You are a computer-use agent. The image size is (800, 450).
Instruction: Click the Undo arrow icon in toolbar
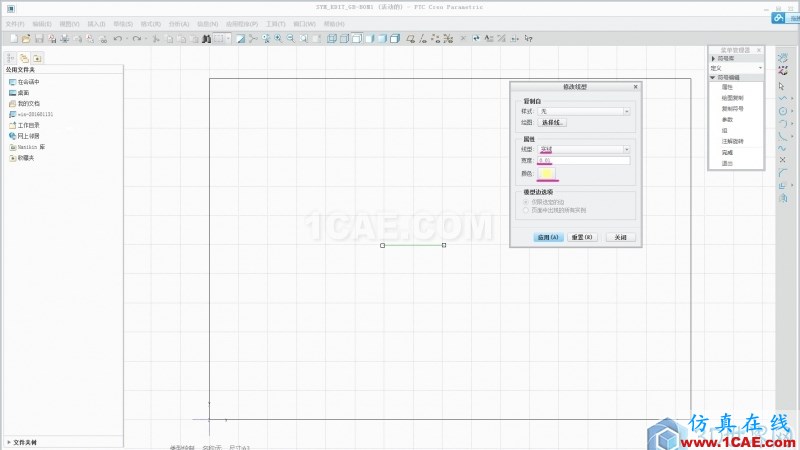click(x=117, y=39)
